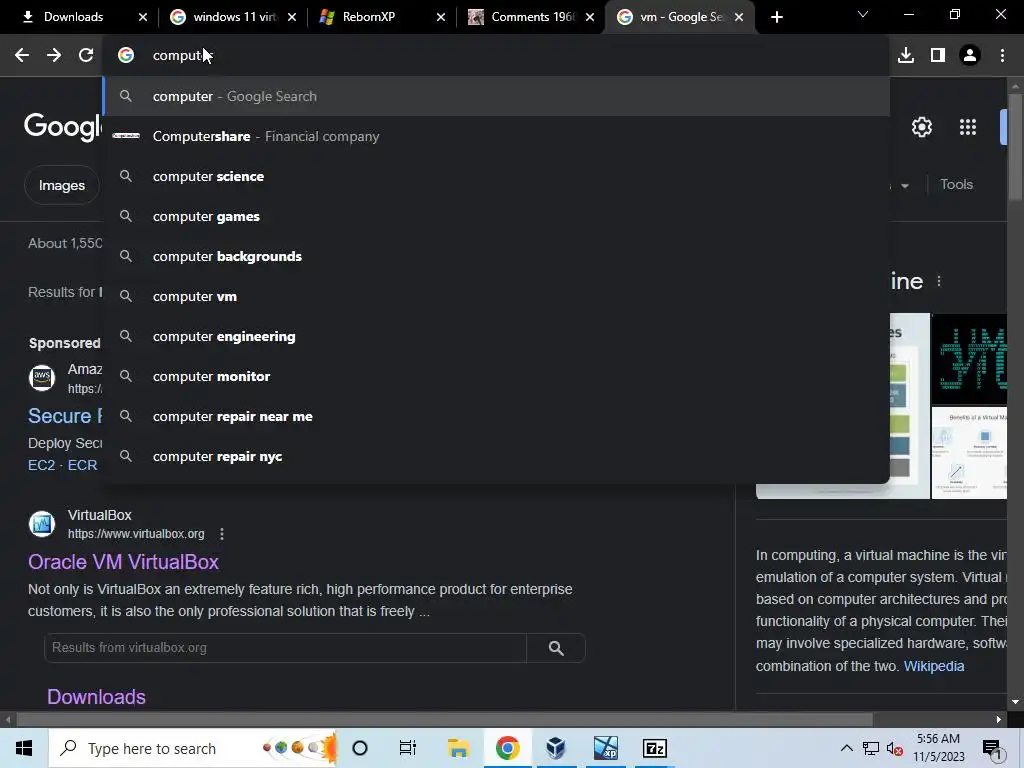Choose the 'computer backgrounds' suggestion
The height and width of the screenshot is (768, 1024).
(496, 256)
